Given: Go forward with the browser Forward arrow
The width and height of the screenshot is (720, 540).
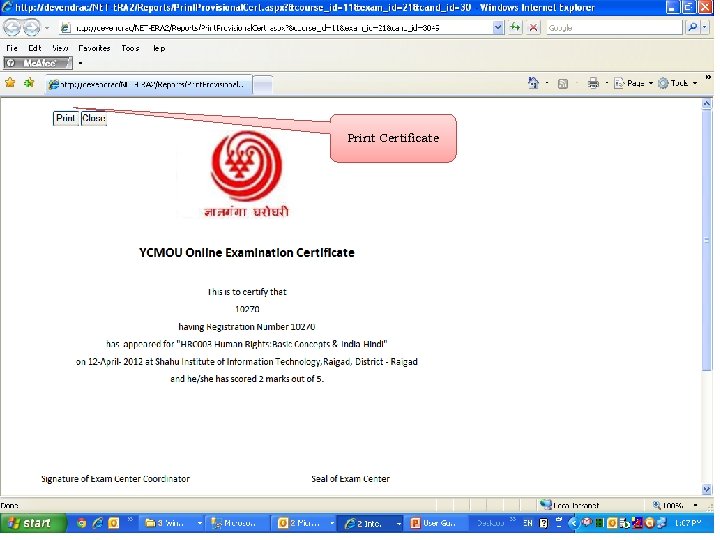Looking at the screenshot, I should pos(31,28).
